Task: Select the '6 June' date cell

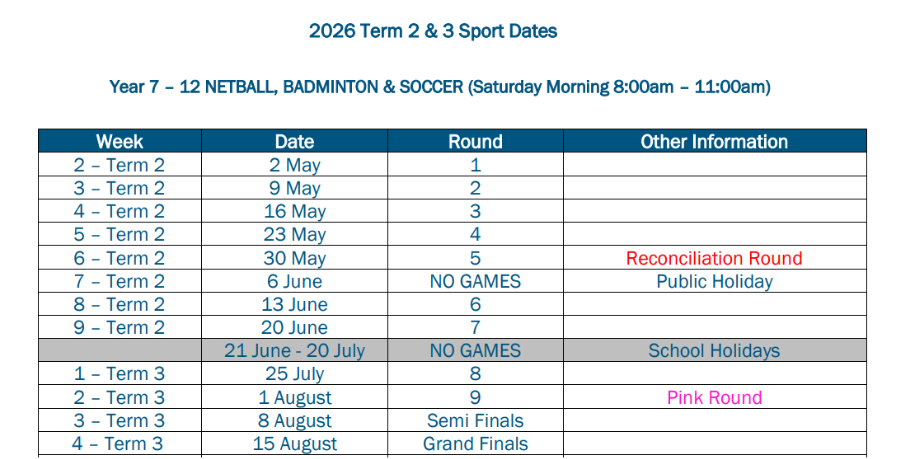Action: coord(294,281)
